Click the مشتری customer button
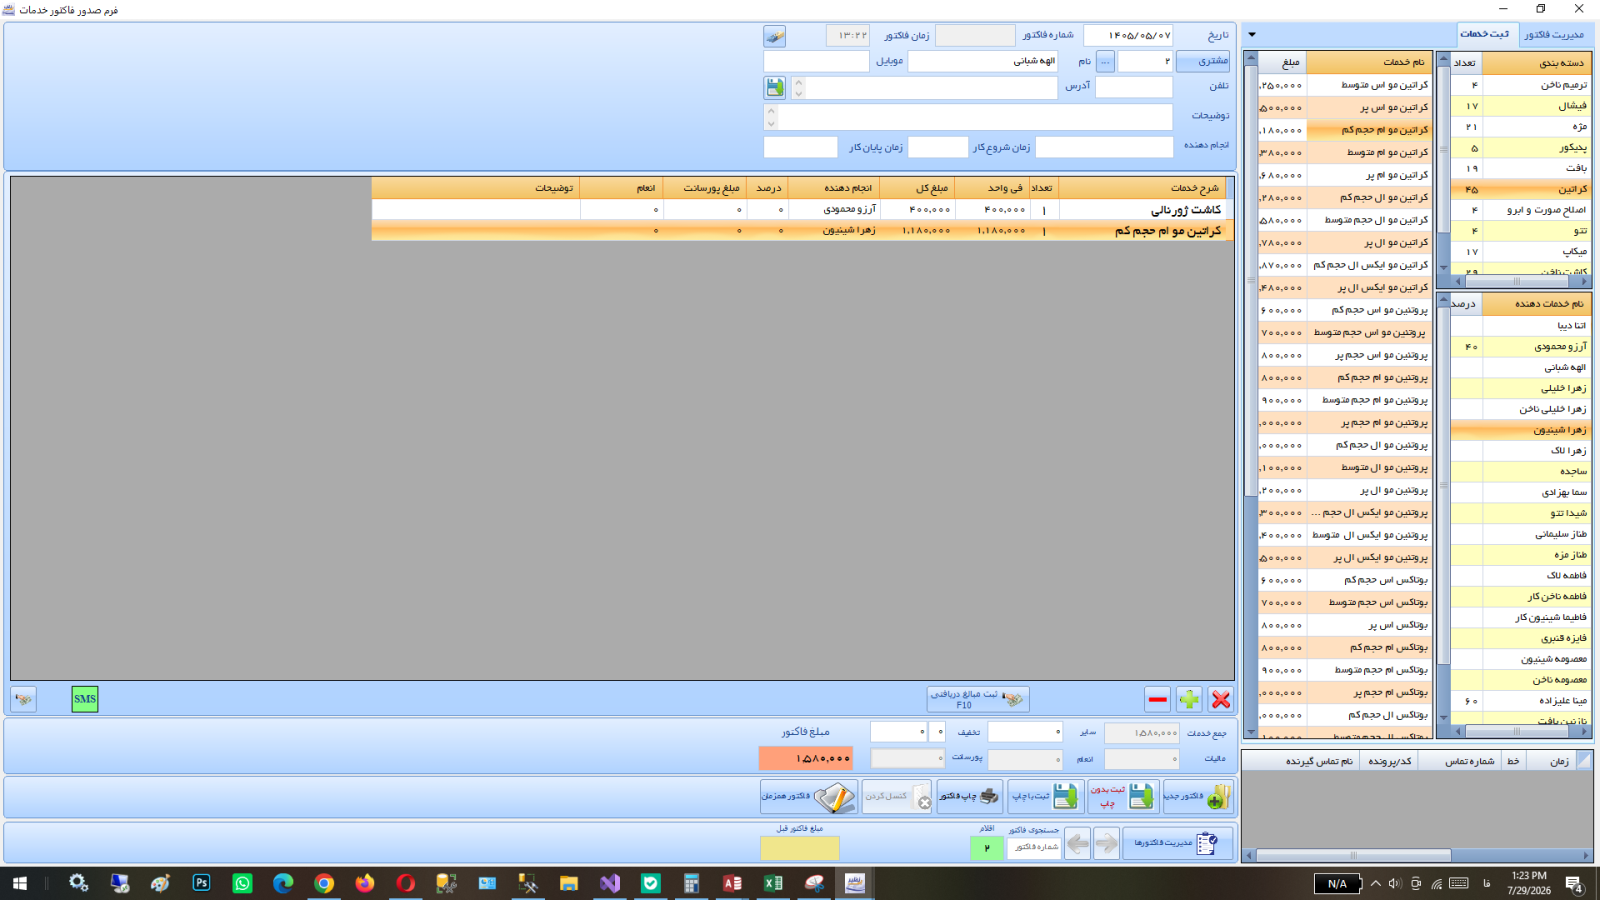 [1203, 61]
